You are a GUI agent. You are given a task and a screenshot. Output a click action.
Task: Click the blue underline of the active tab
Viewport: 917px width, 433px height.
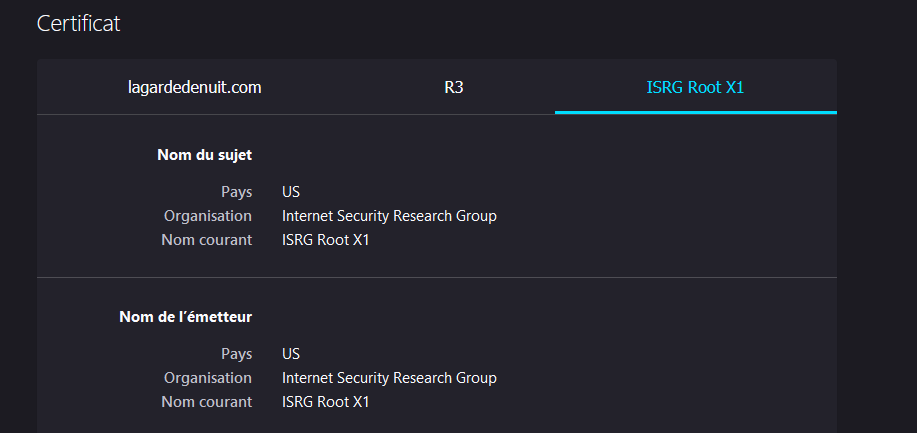click(696, 112)
